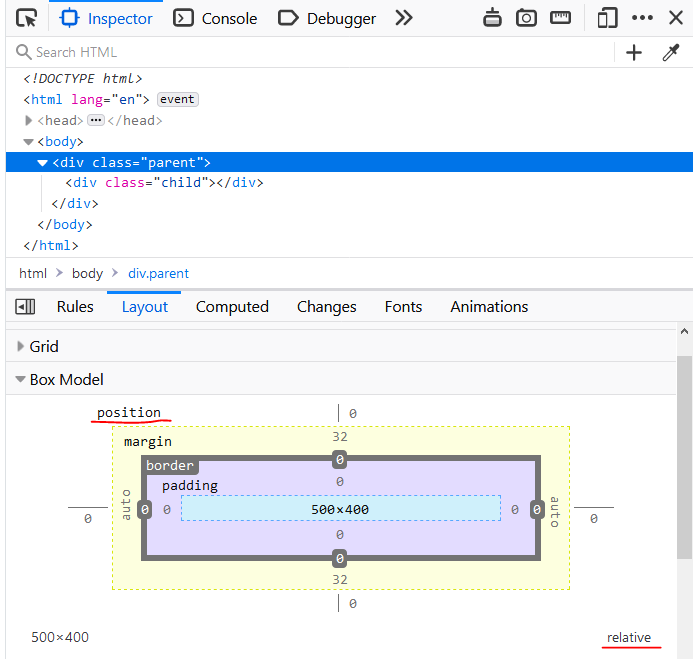This screenshot has height=659, width=693.
Task: Expand the Grid section
Action: [x=20, y=347]
